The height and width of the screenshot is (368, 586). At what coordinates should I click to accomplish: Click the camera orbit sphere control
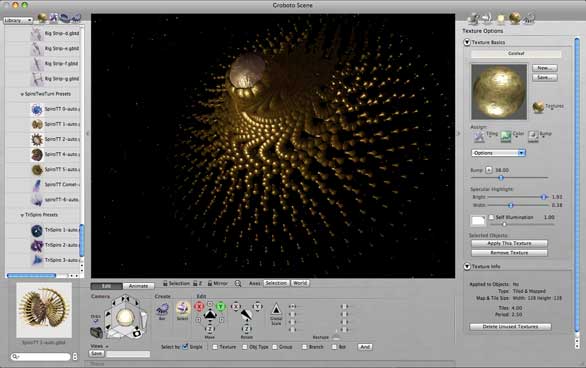(x=125, y=318)
